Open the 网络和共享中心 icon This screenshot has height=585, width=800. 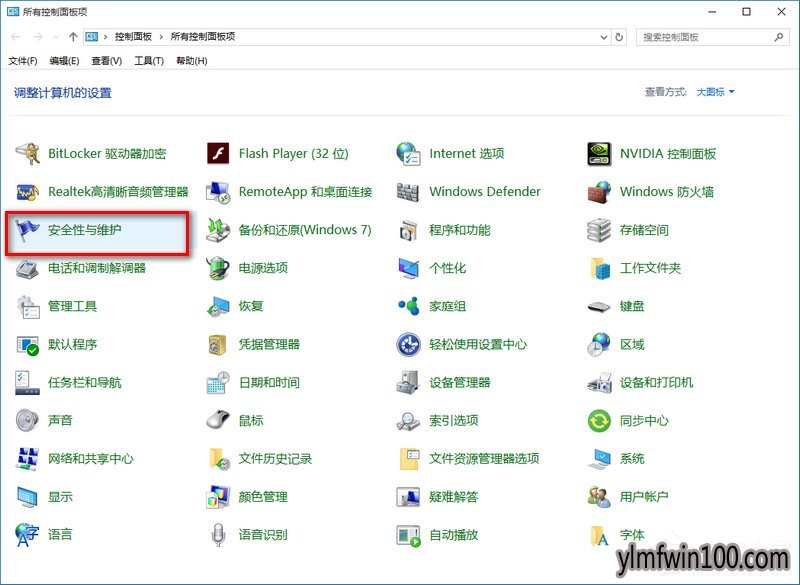(x=28, y=459)
